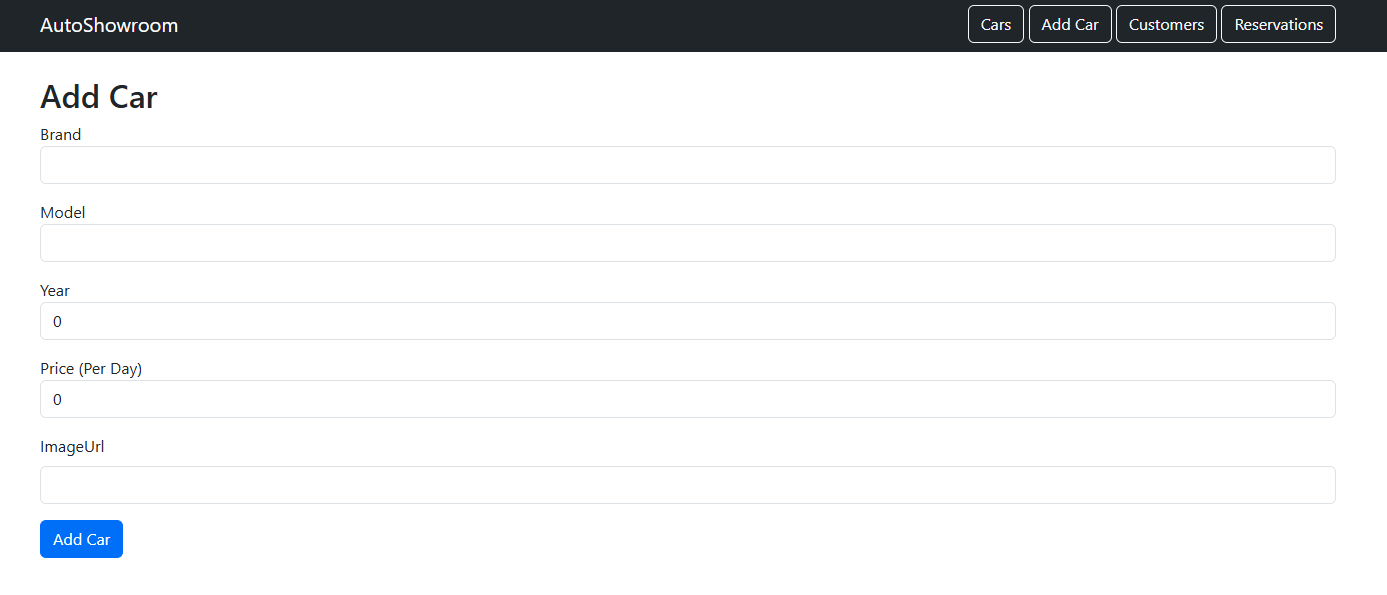Click the Price (Per Day) input
The width and height of the screenshot is (1387, 595).
point(687,399)
